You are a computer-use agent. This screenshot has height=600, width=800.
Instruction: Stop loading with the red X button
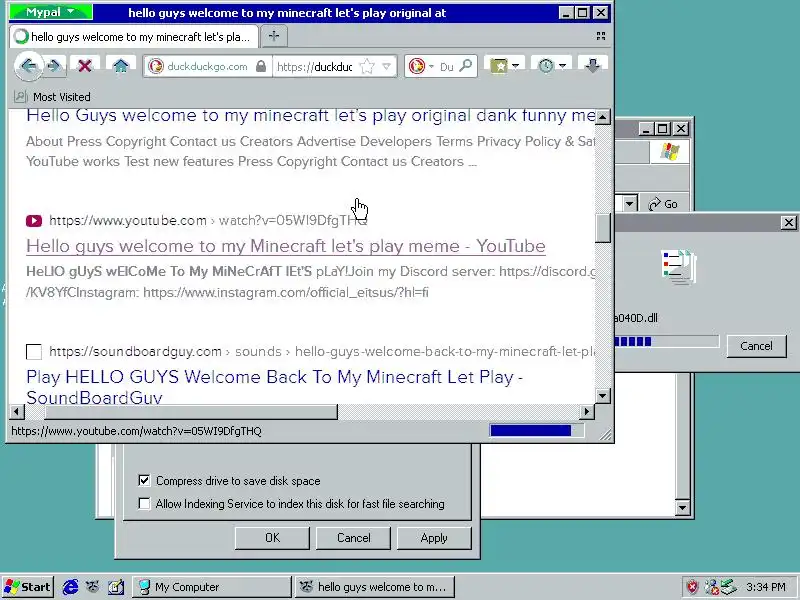pos(85,66)
